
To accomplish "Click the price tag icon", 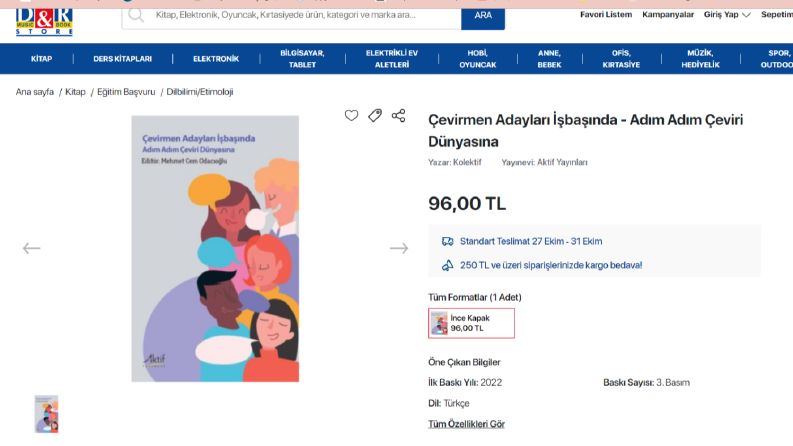I will point(375,115).
